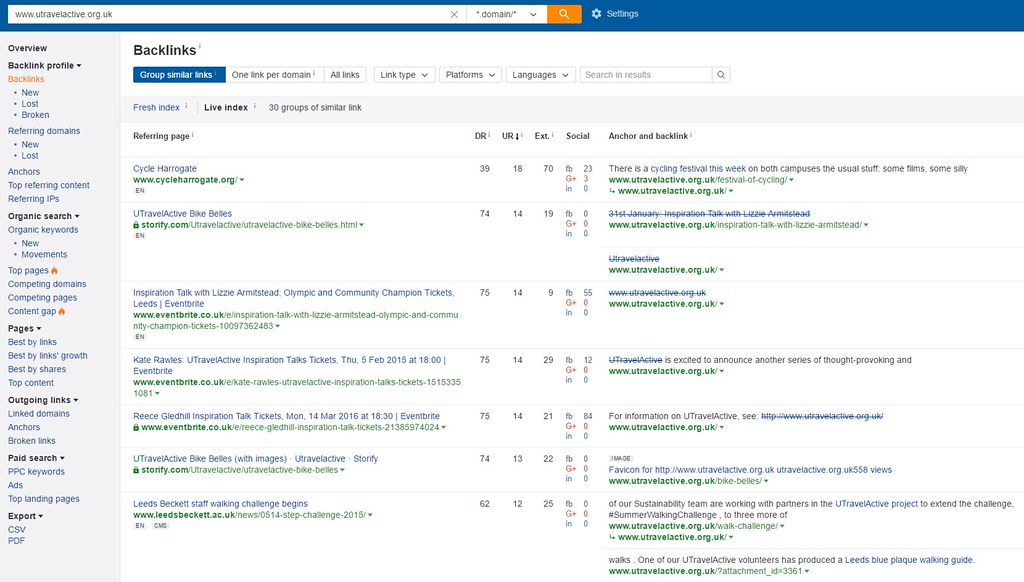Click the info icon beside Live index

pos(255,106)
